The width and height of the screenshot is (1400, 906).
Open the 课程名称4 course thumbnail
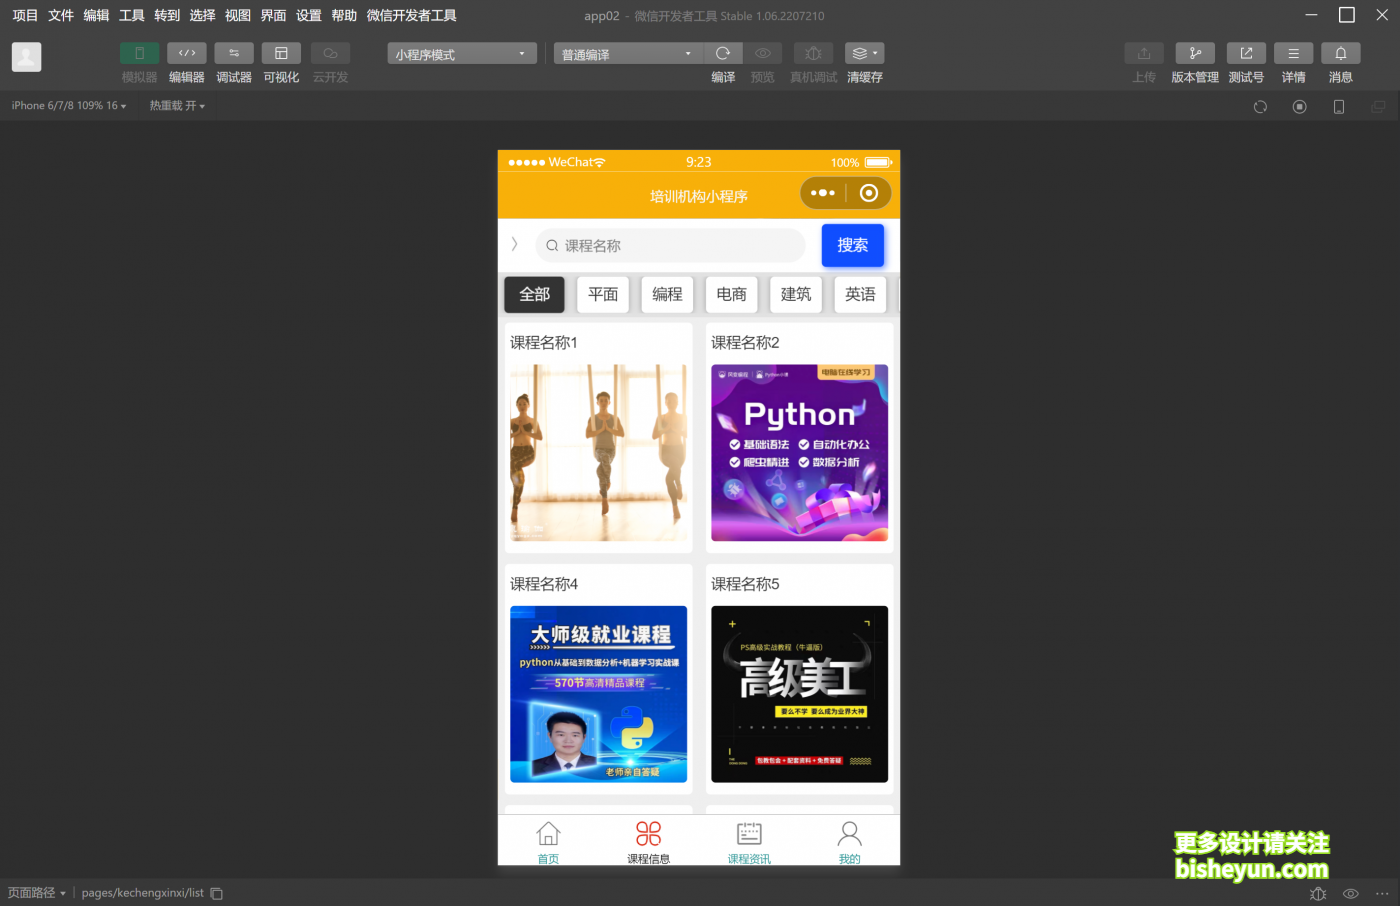tap(598, 694)
